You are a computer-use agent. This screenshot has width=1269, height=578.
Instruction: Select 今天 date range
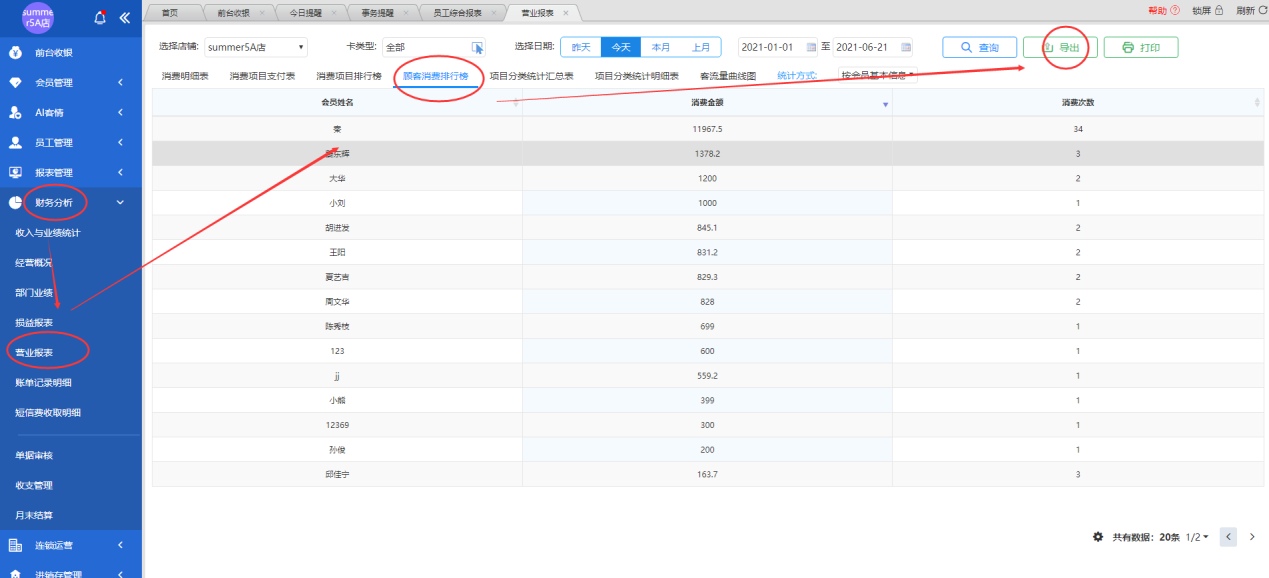pyautogui.click(x=621, y=47)
